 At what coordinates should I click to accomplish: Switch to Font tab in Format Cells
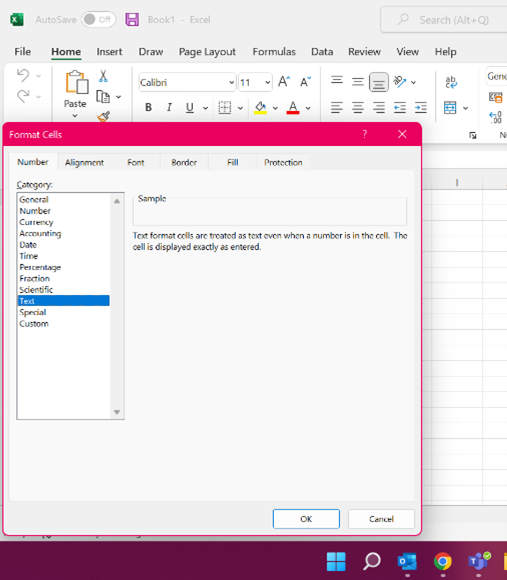tap(136, 162)
